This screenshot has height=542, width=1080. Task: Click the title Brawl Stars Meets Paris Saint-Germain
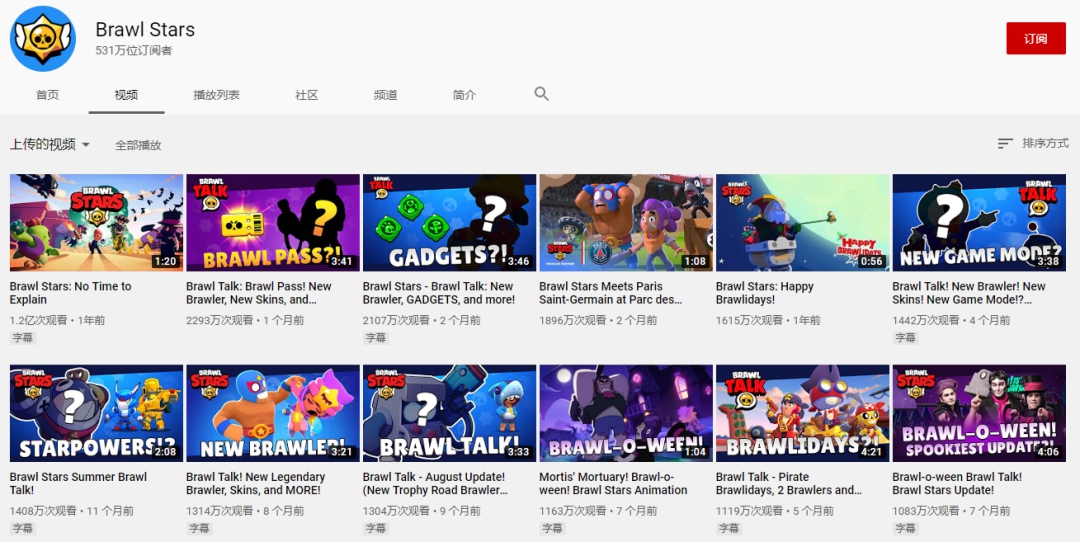tap(611, 293)
